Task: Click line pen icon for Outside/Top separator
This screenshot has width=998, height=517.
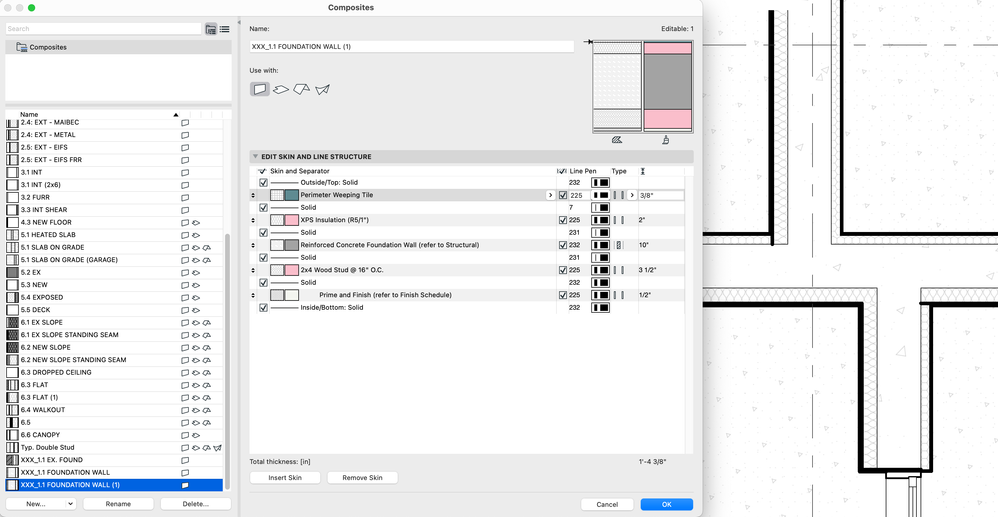Action: click(600, 183)
